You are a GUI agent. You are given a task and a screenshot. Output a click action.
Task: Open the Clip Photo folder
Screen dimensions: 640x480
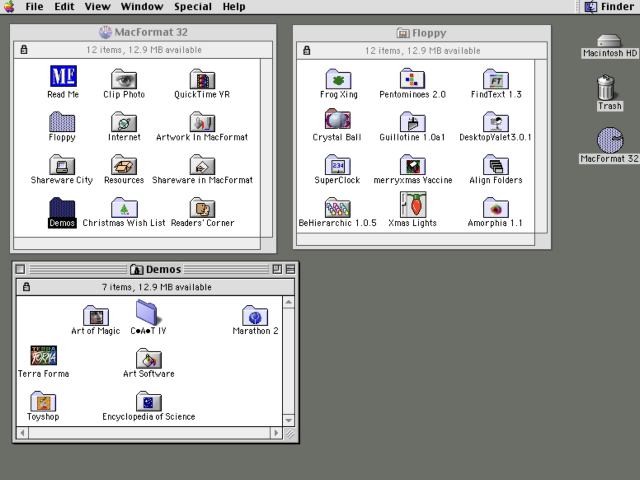coord(124,79)
